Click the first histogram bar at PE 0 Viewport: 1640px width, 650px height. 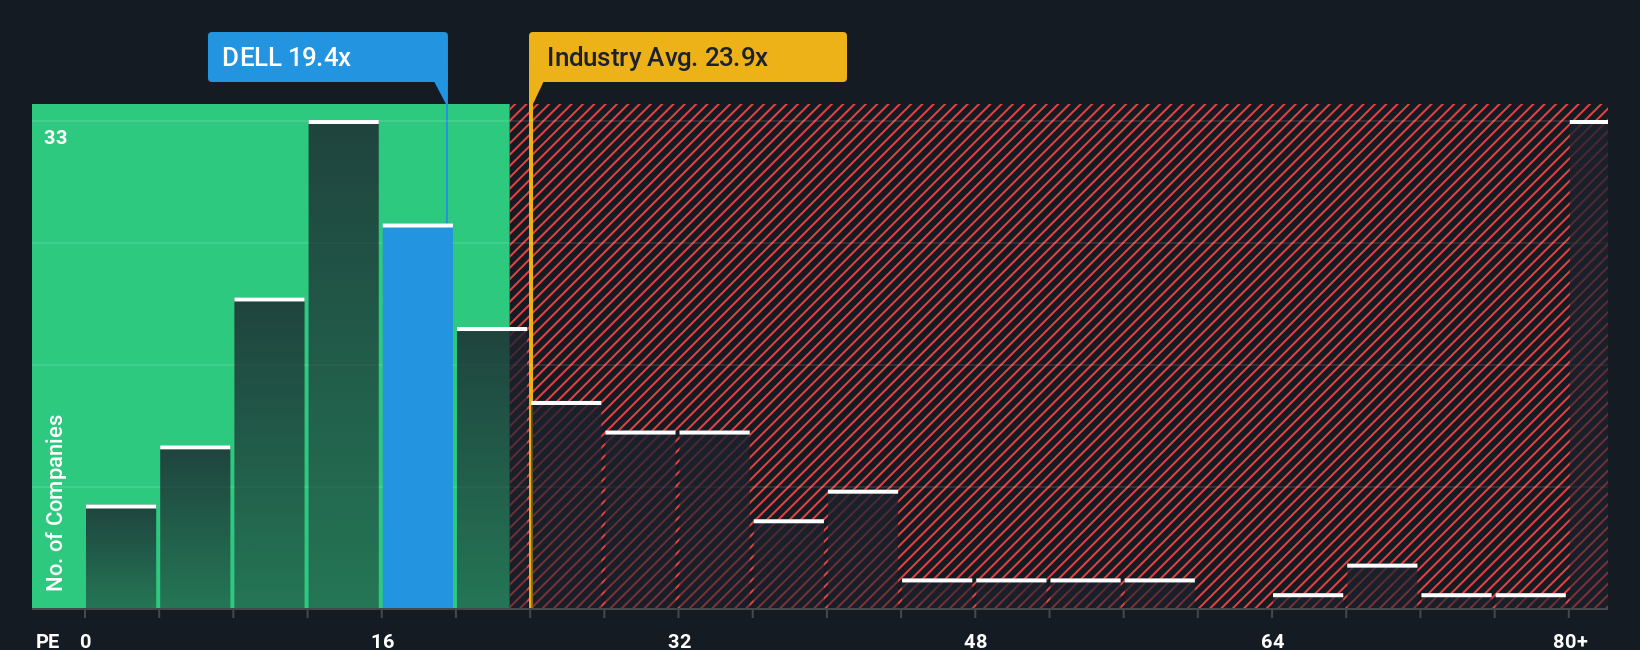point(121,557)
